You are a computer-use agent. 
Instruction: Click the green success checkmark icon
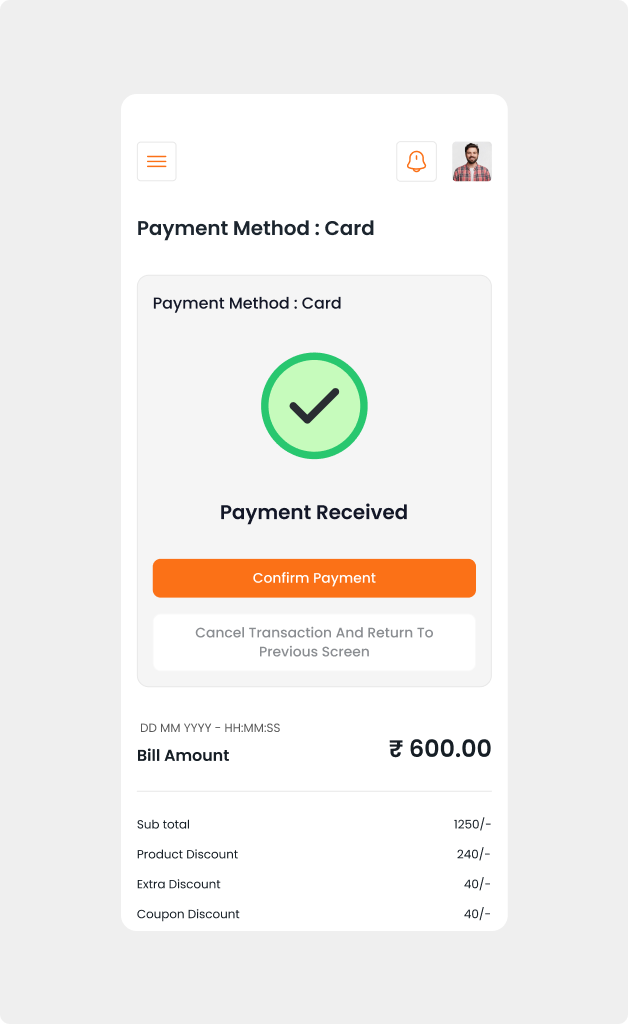(x=314, y=405)
